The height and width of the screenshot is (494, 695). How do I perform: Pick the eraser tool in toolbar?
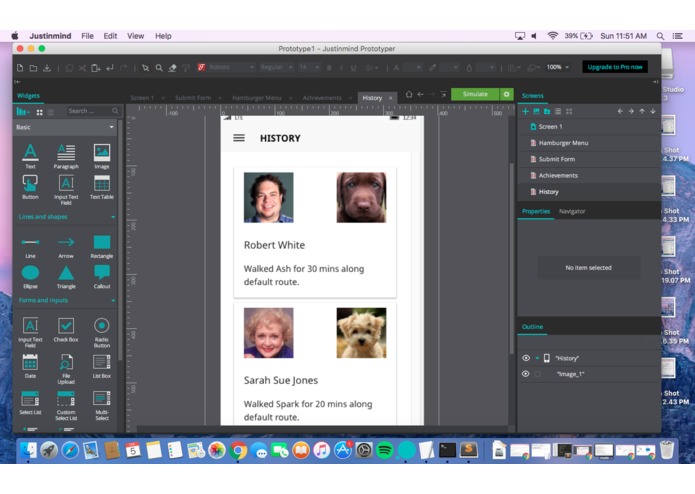(172, 68)
